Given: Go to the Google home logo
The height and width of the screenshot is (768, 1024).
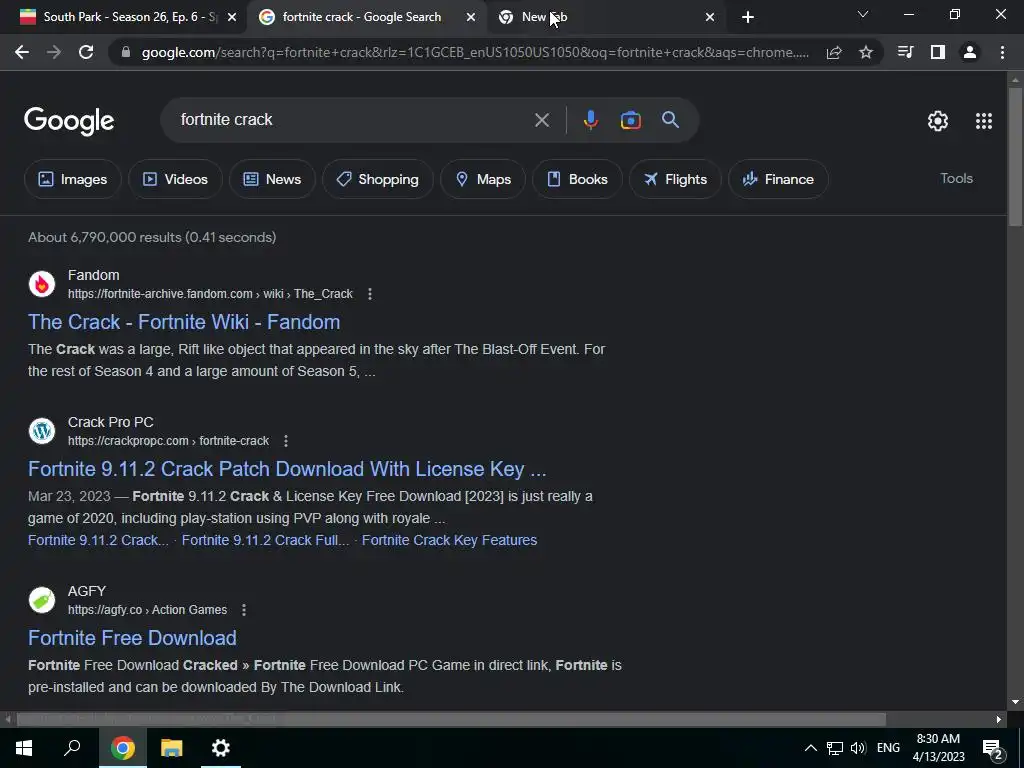Looking at the screenshot, I should point(69,121).
